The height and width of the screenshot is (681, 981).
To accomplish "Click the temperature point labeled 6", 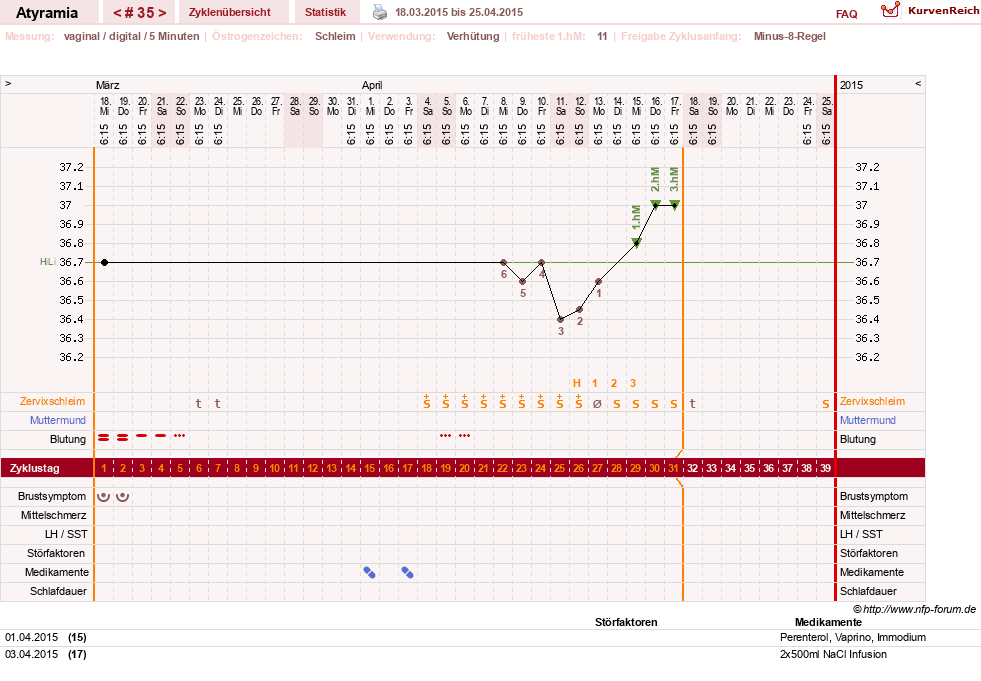I will pos(504,262).
